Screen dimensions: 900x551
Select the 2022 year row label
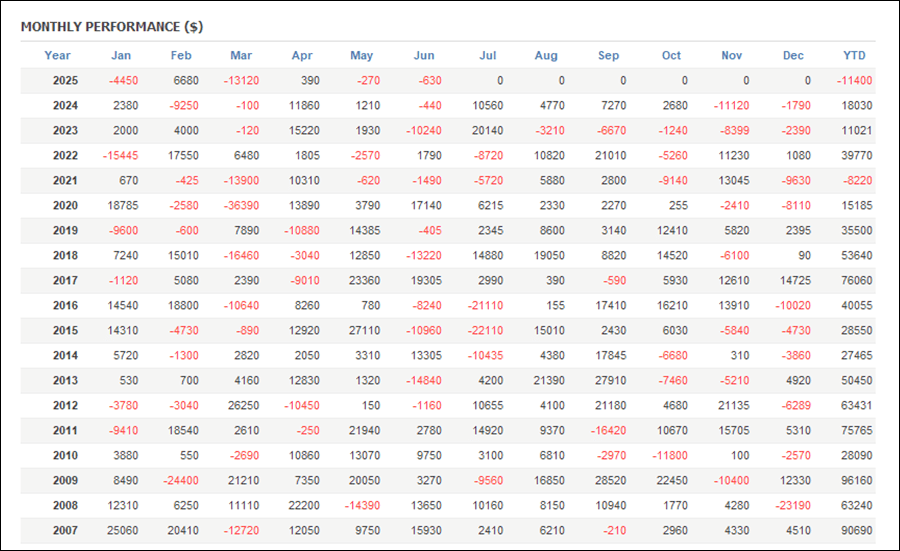tap(65, 156)
